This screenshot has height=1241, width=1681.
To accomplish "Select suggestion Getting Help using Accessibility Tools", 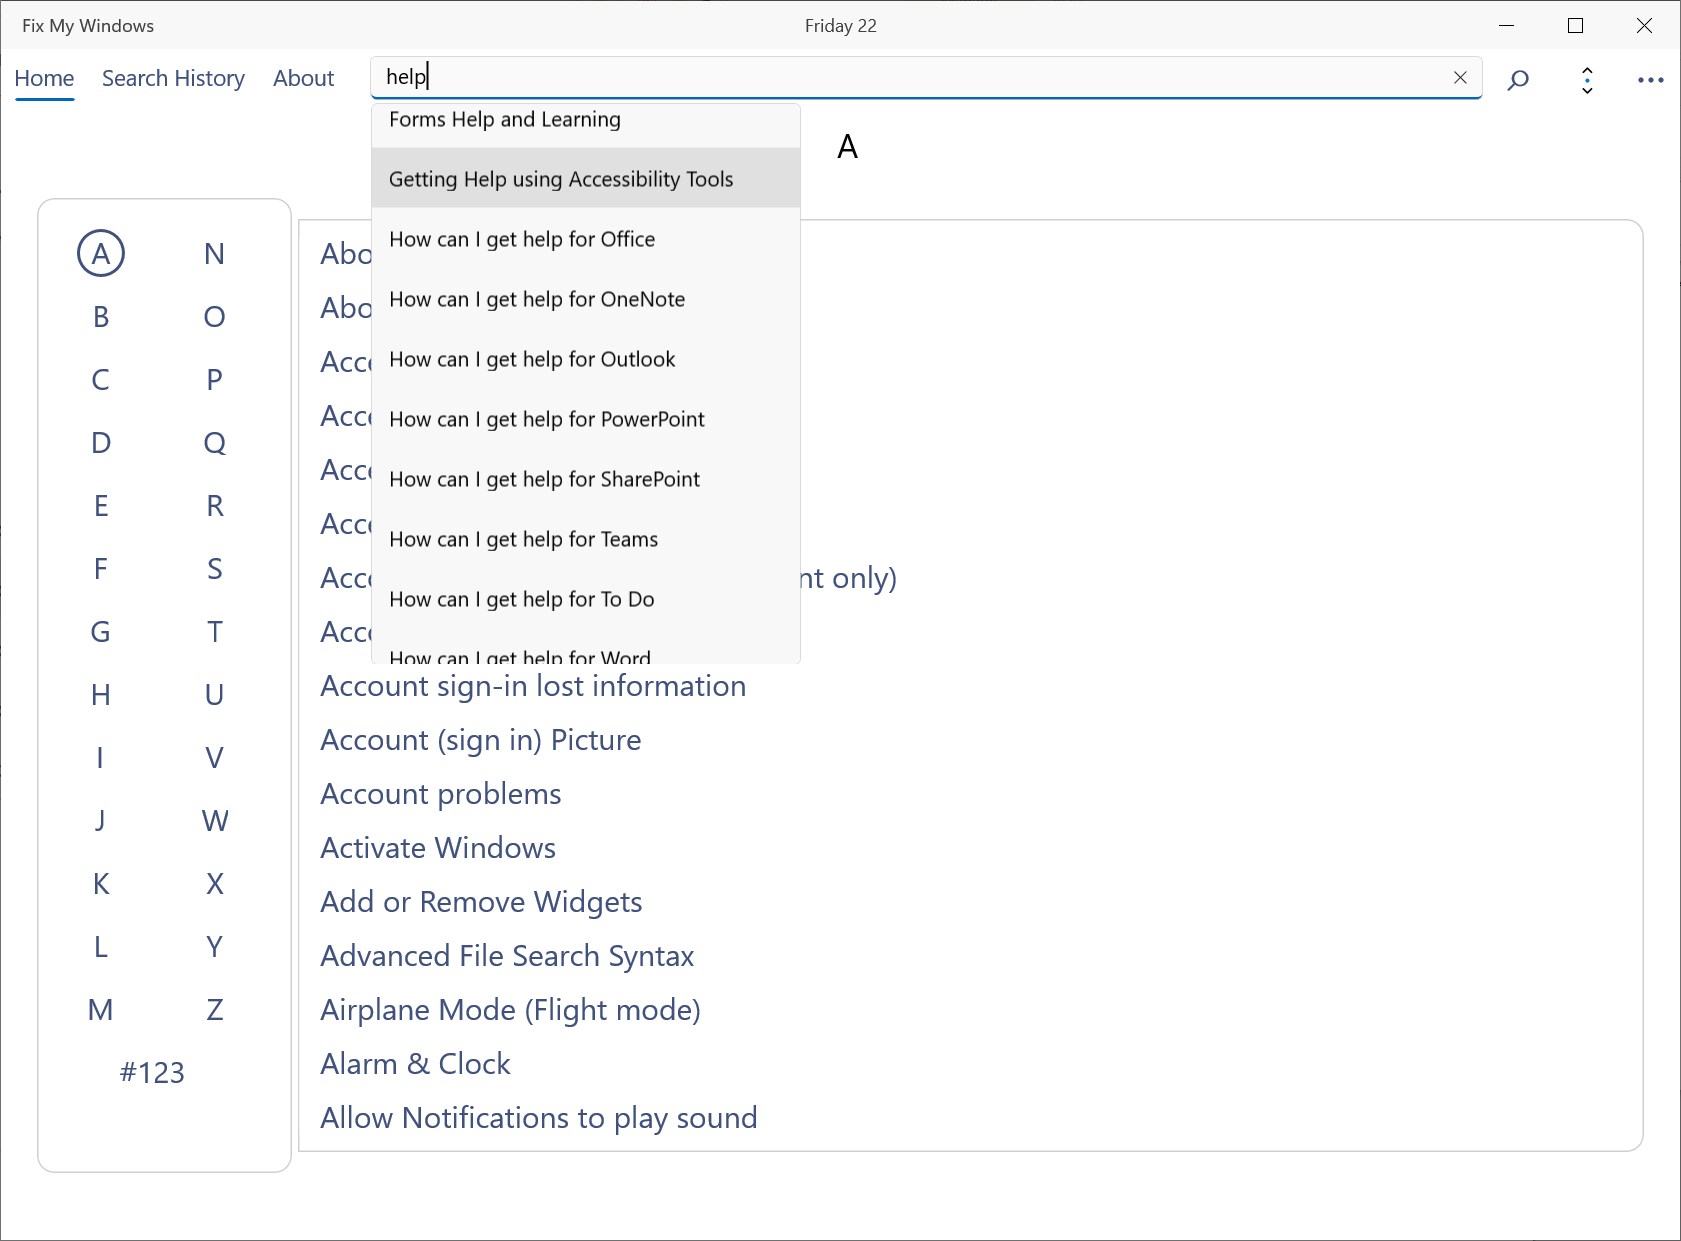I will 561,179.
